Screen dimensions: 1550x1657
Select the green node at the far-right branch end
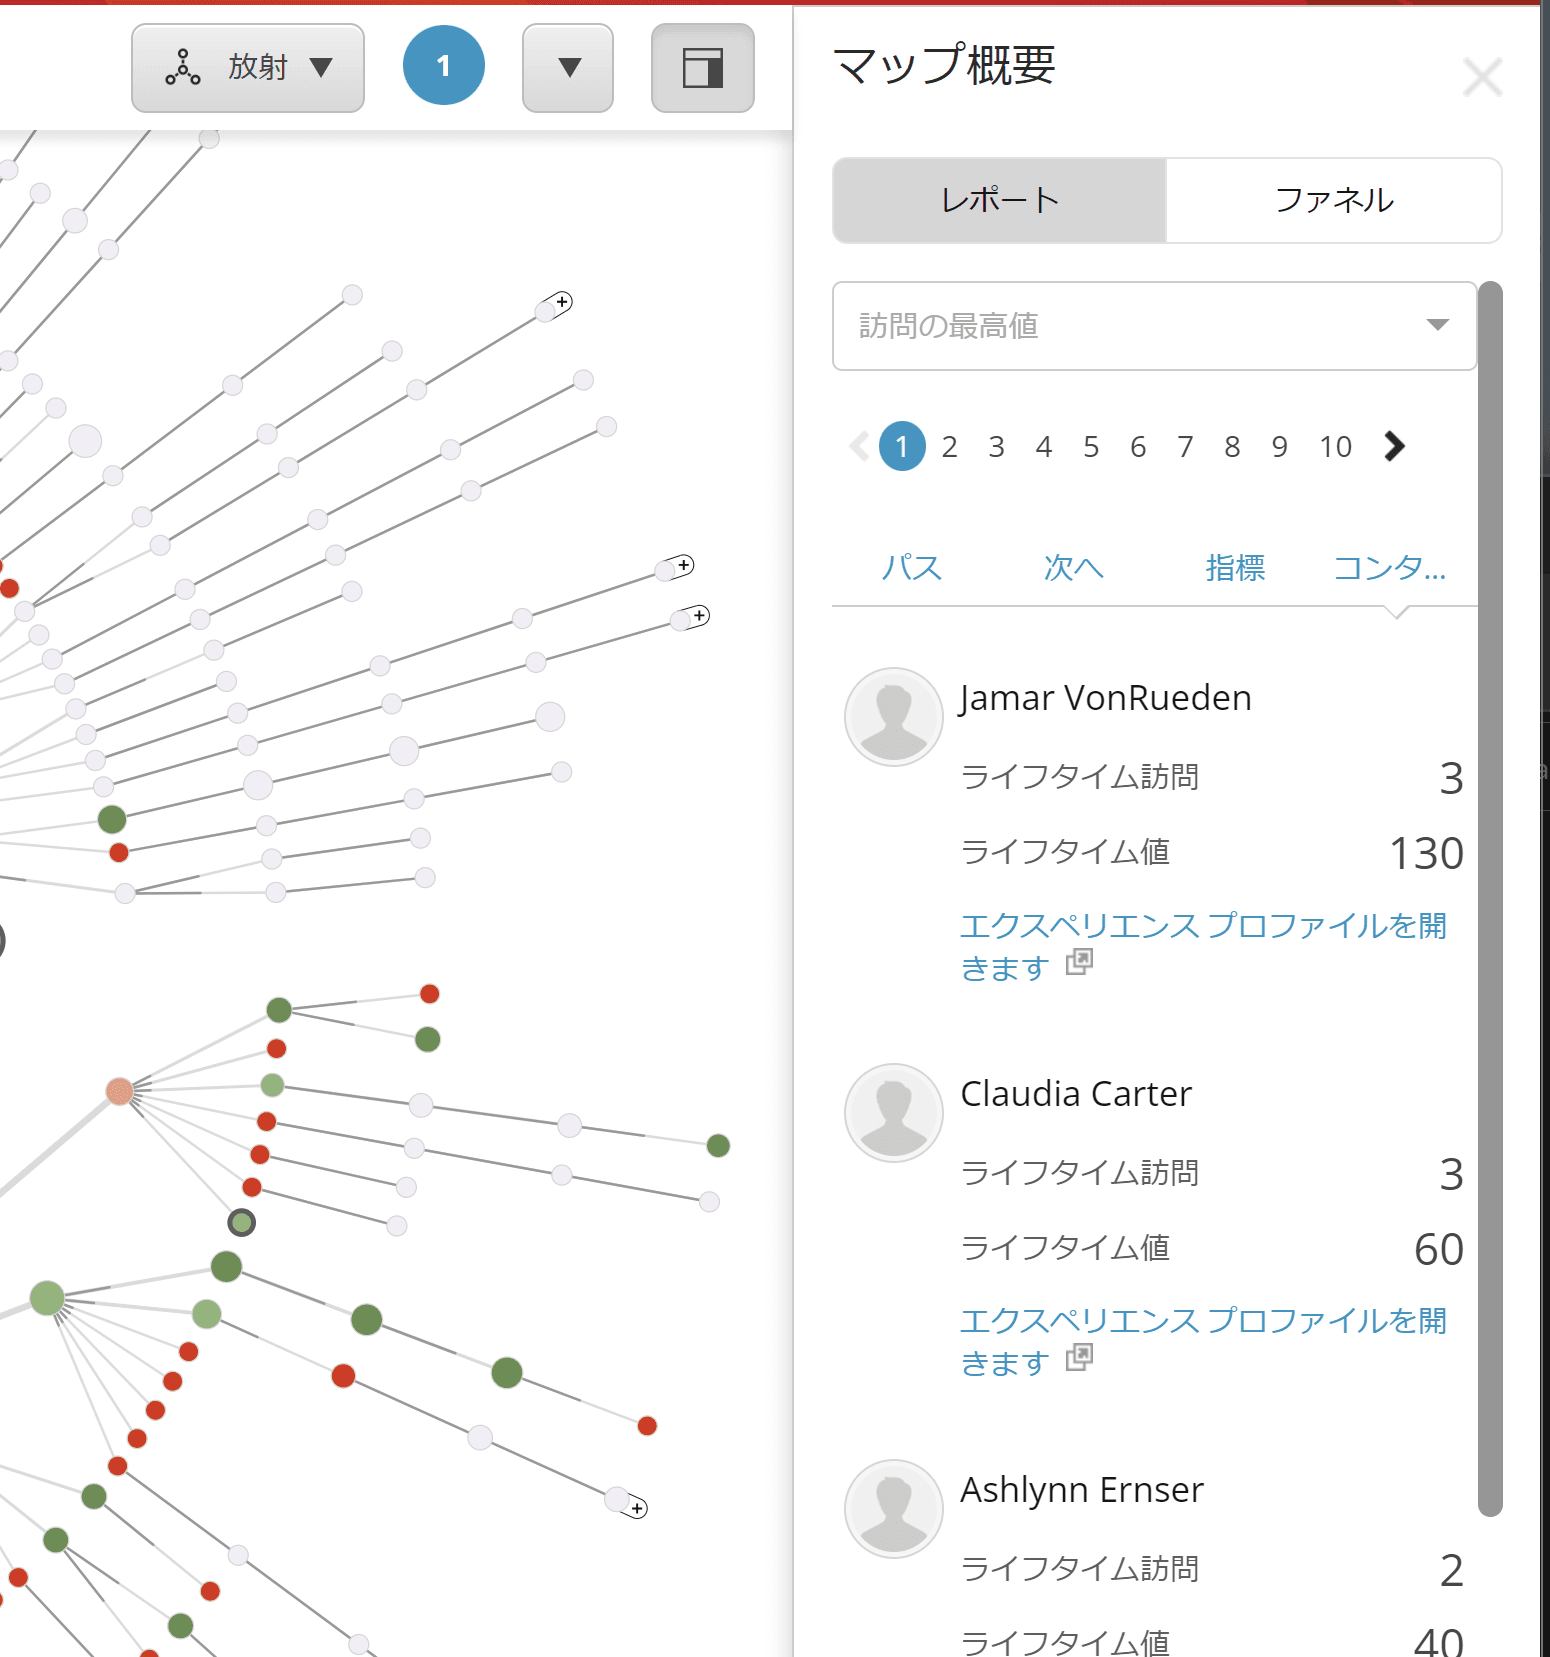pyautogui.click(x=718, y=1145)
